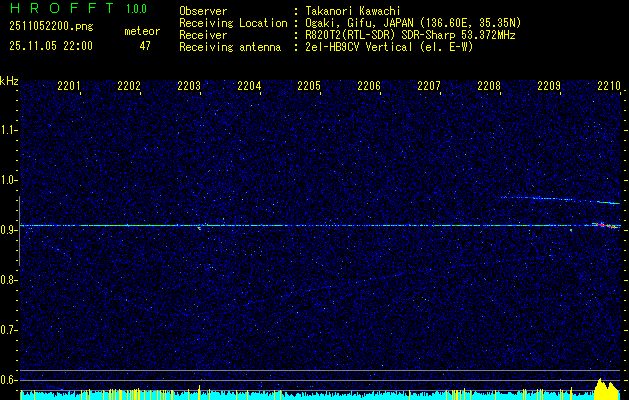Click time marker 2203
Viewport: 629px width, 400px height.
tap(189, 85)
